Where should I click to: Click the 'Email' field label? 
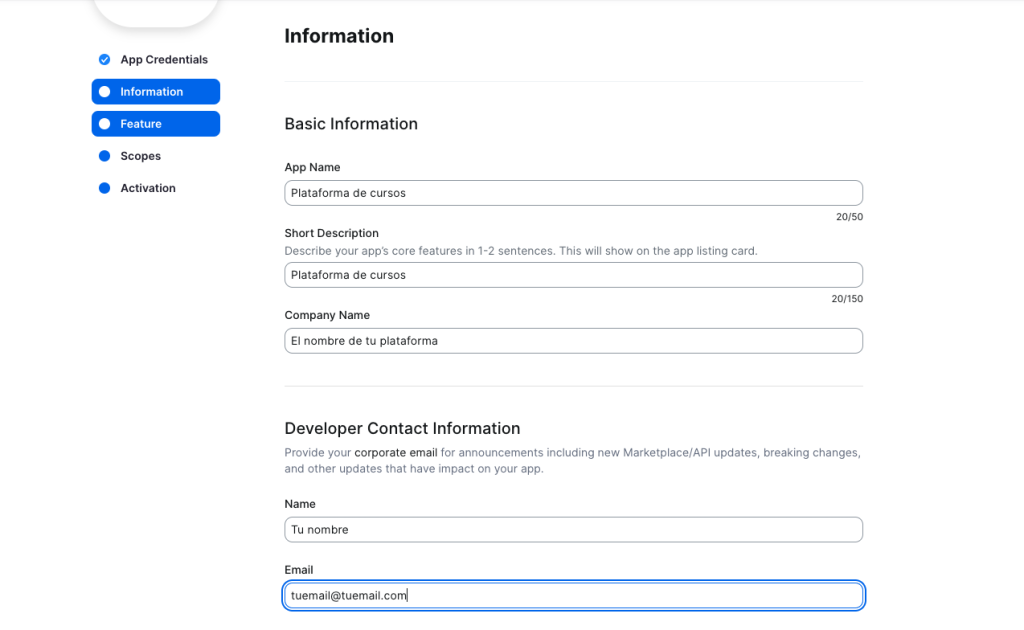(x=299, y=570)
